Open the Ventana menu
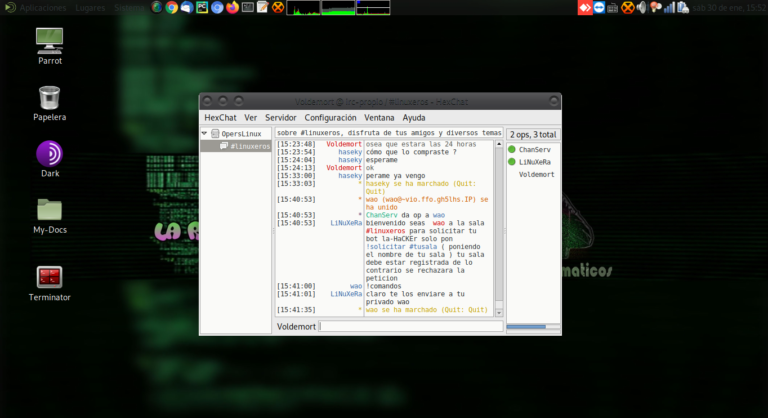Screen dimensions: 768x418 coord(379,117)
